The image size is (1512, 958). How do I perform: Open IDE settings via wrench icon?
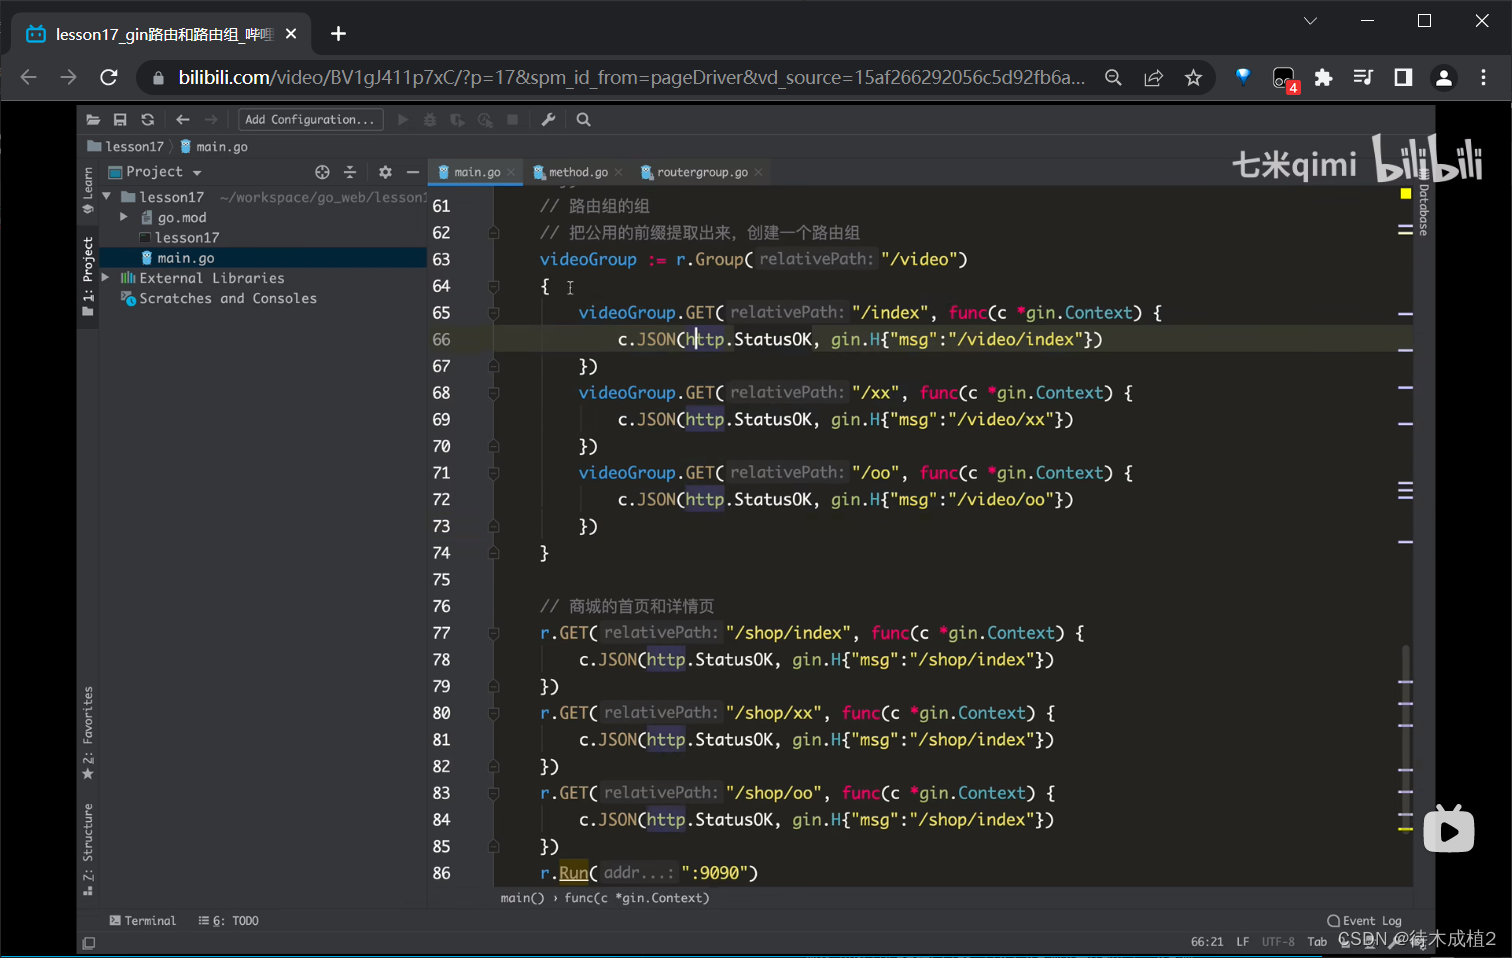pos(548,120)
